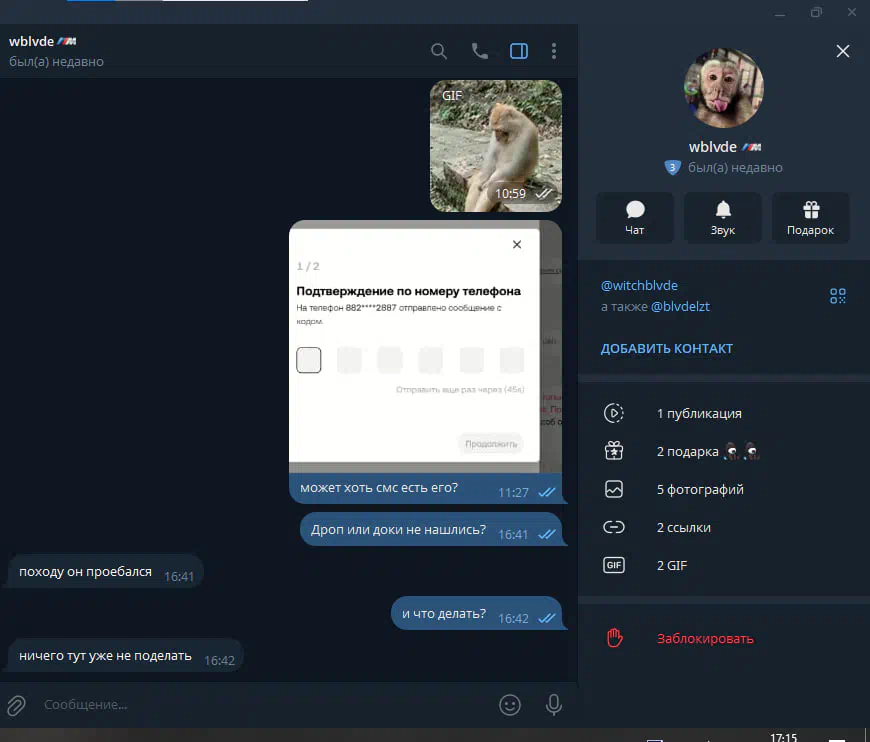Attach a file with the paperclip icon
The width and height of the screenshot is (870, 742).
coord(16,705)
